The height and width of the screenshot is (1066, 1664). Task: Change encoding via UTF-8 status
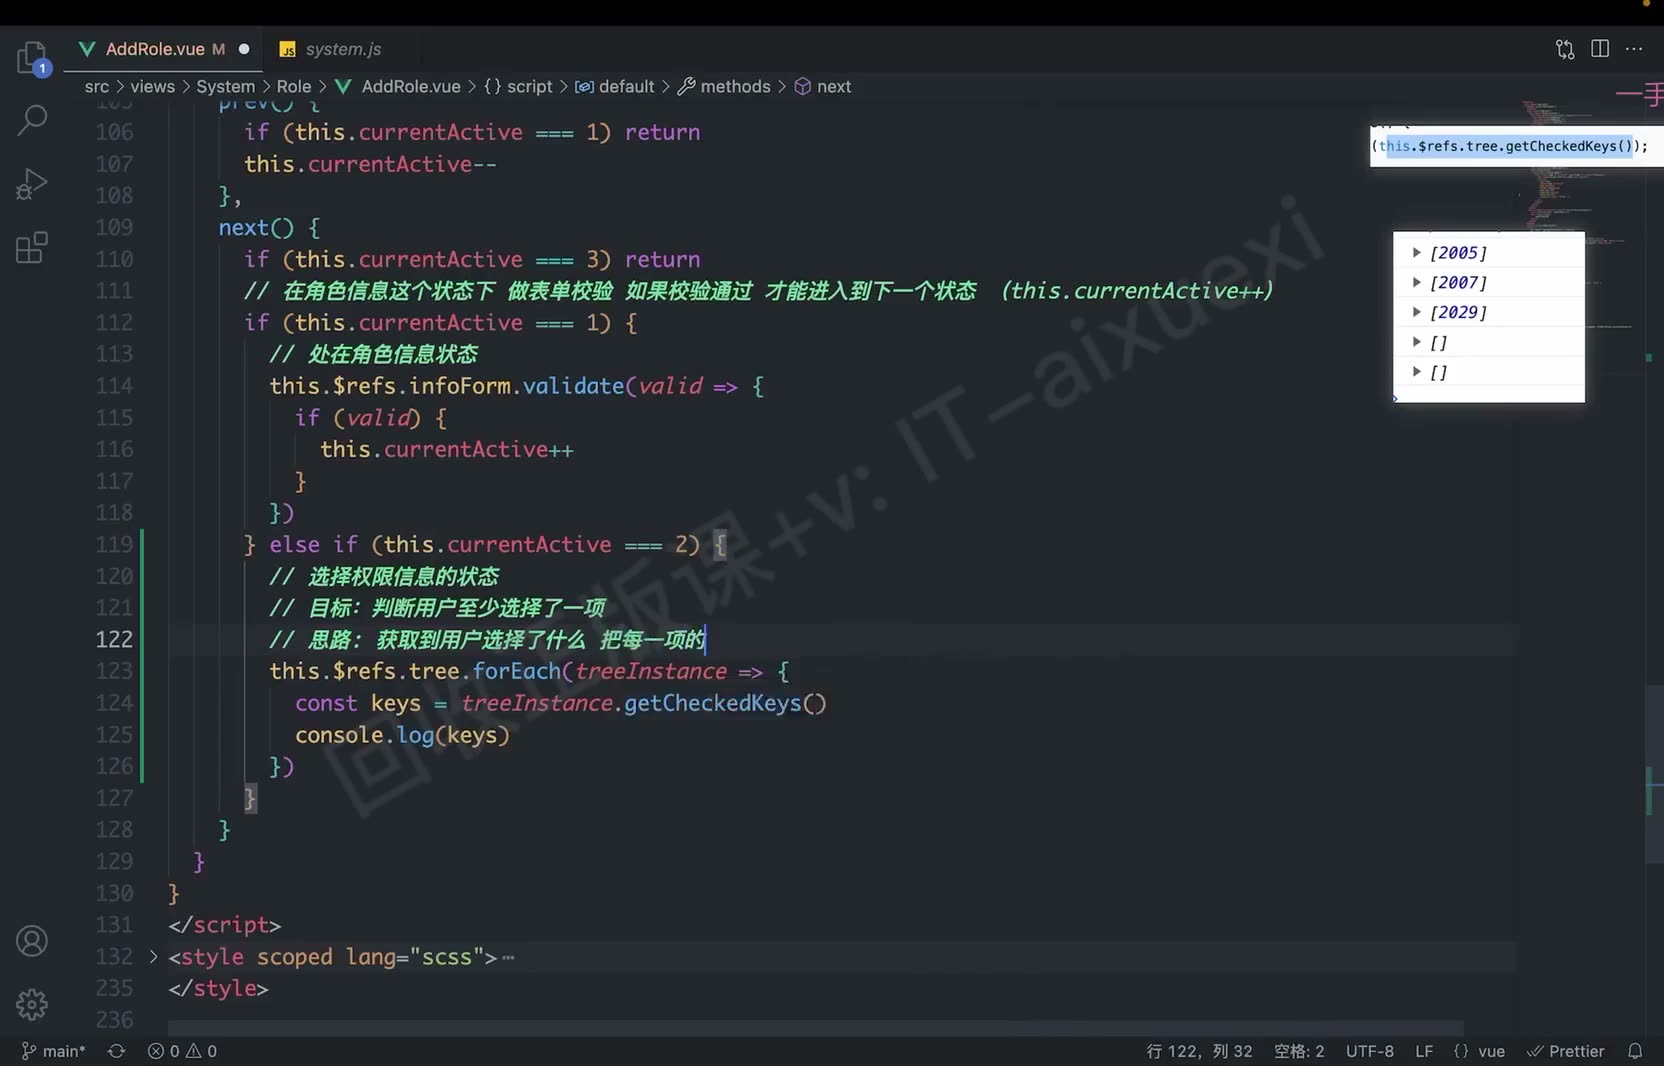(x=1369, y=1051)
